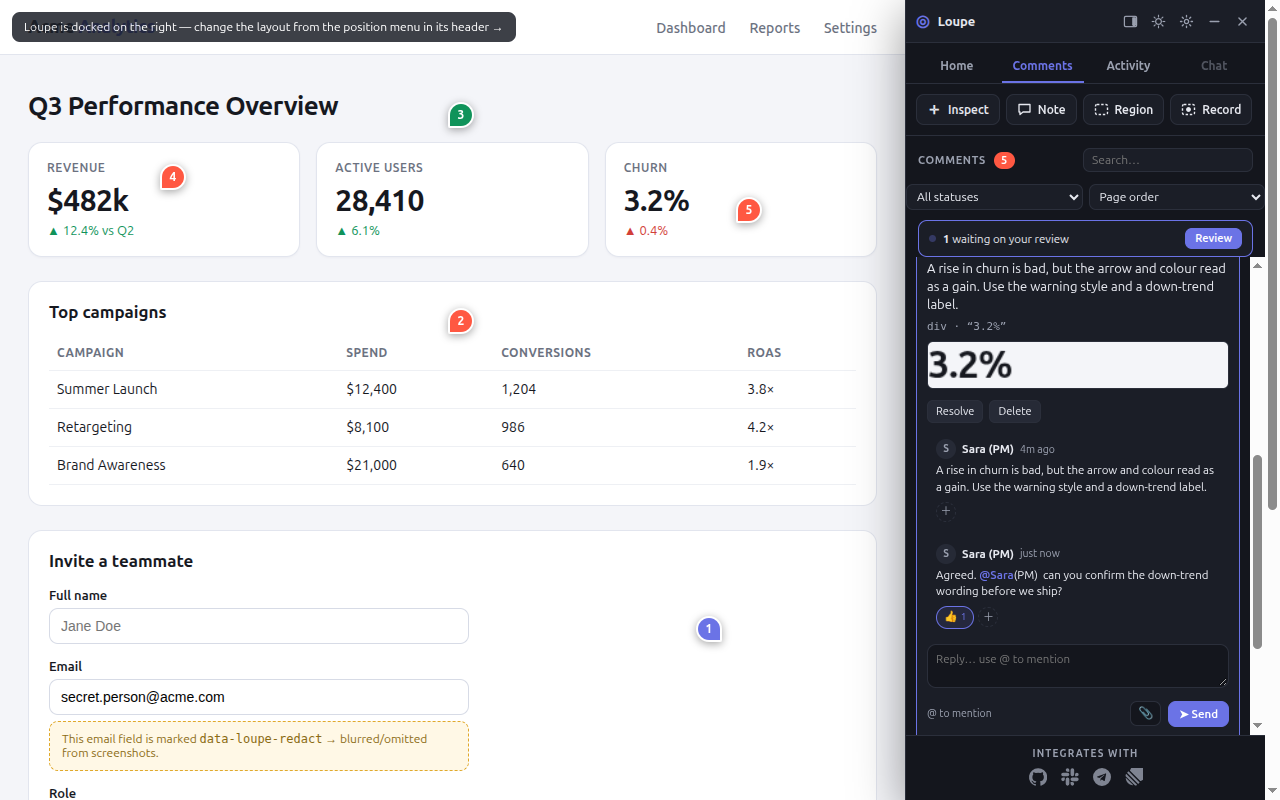This screenshot has width=1280, height=800.
Task: Start a Record session
Action: pyautogui.click(x=1211, y=110)
